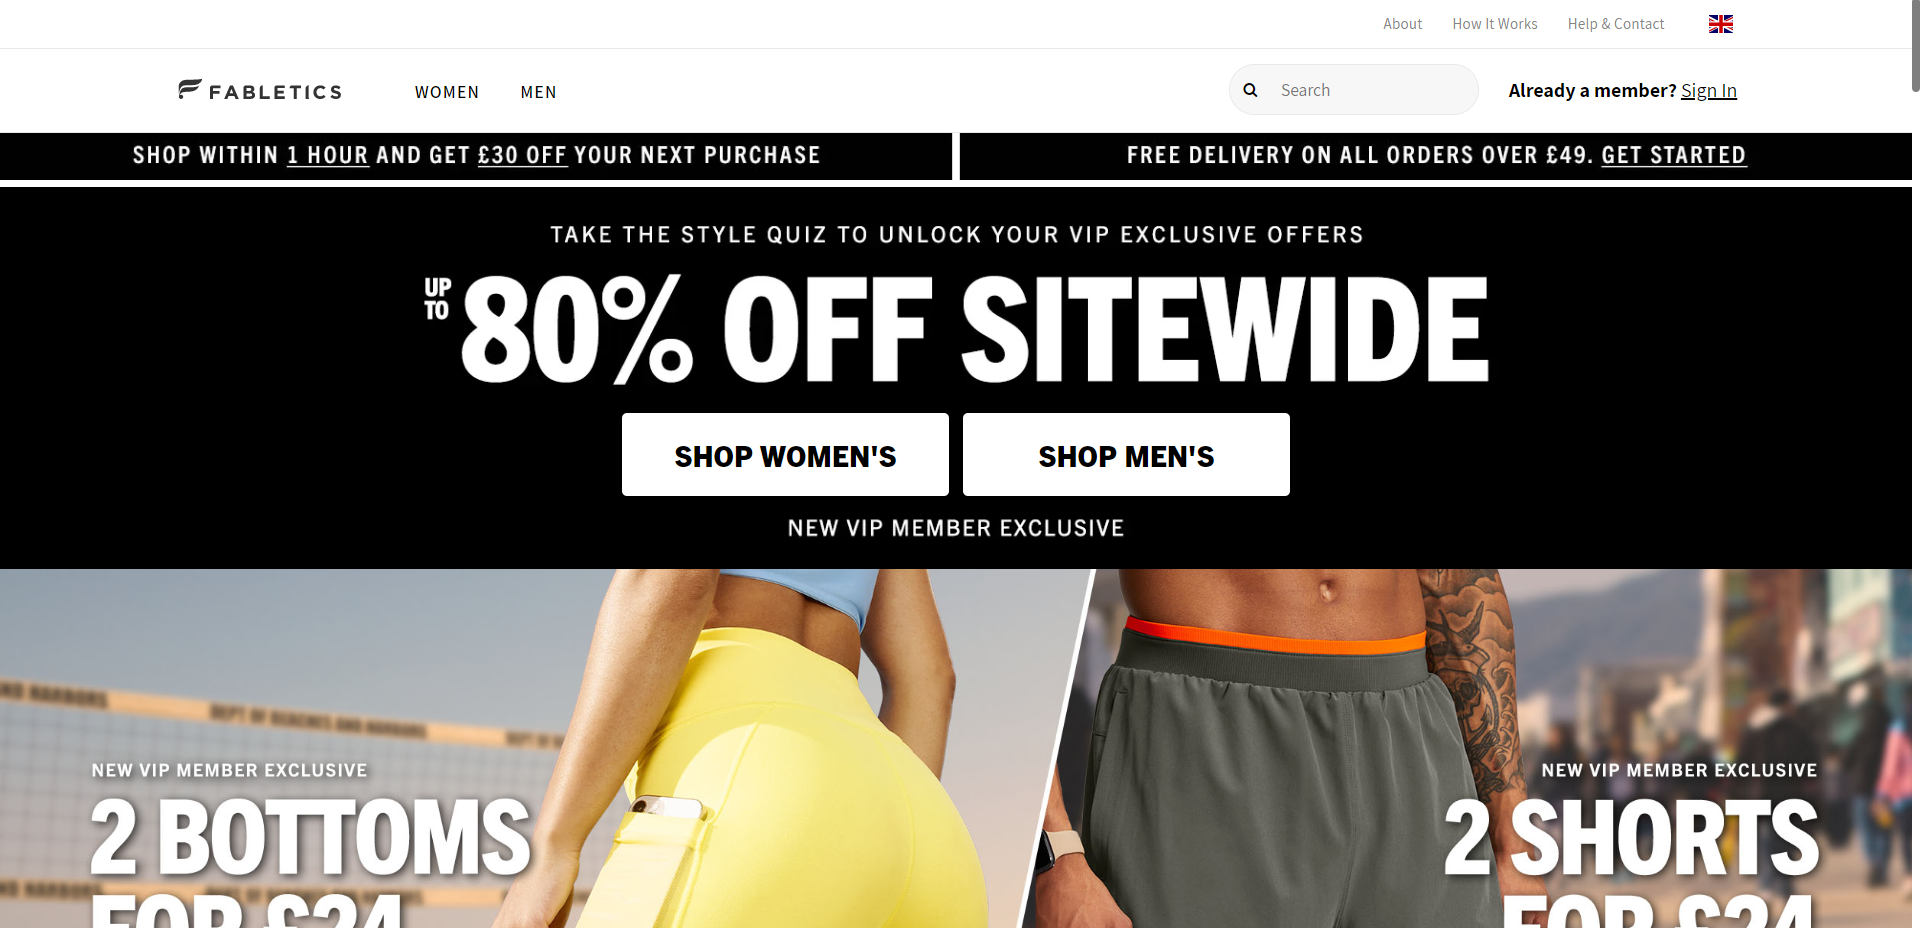This screenshot has height=928, width=1920.
Task: Click the UK flag country selector
Action: [x=1720, y=24]
